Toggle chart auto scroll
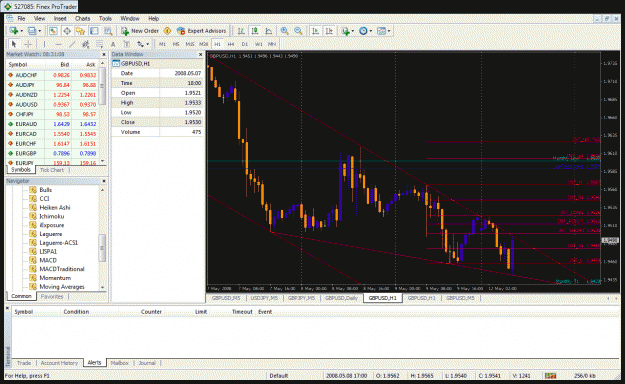The image size is (625, 384). click(x=315, y=31)
